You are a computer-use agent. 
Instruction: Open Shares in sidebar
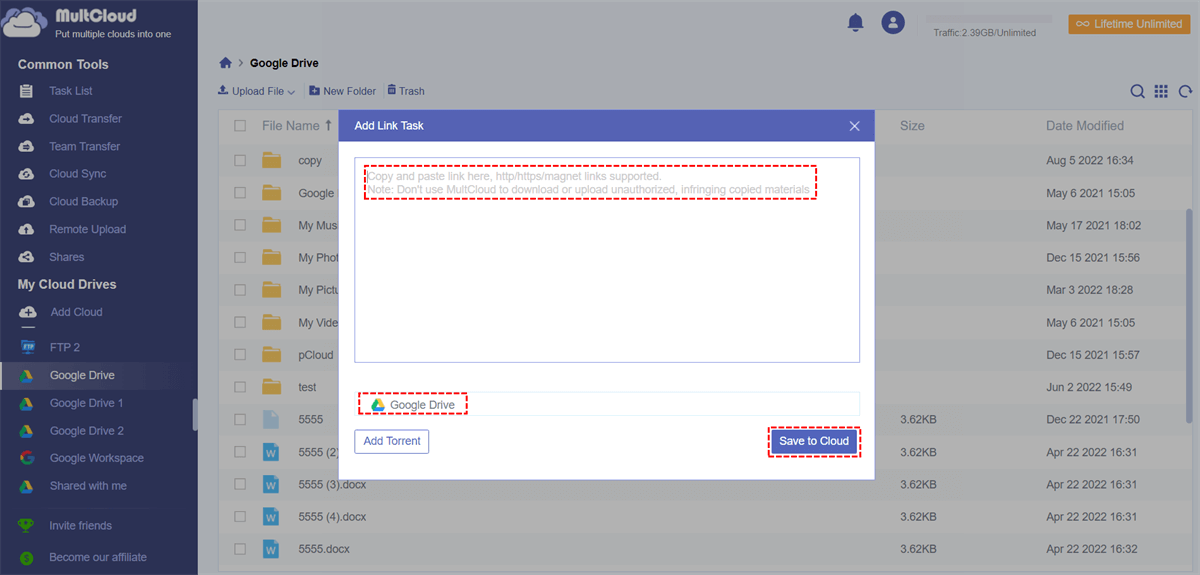point(66,257)
